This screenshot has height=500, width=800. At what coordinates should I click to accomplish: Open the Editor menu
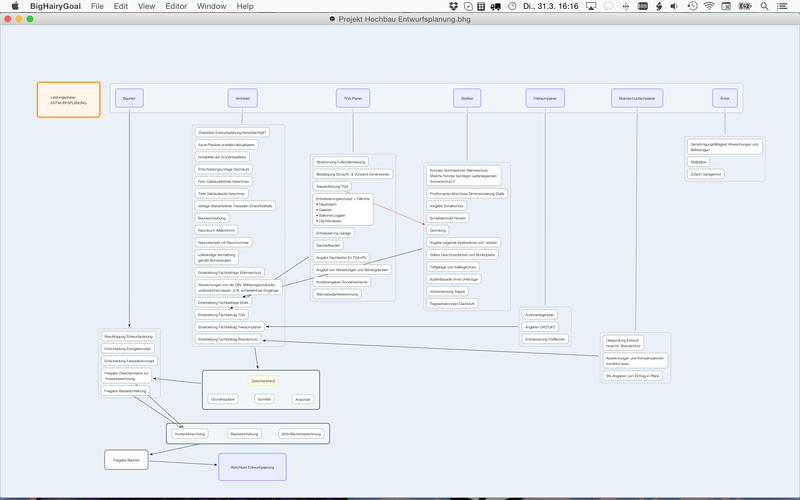[x=176, y=6]
